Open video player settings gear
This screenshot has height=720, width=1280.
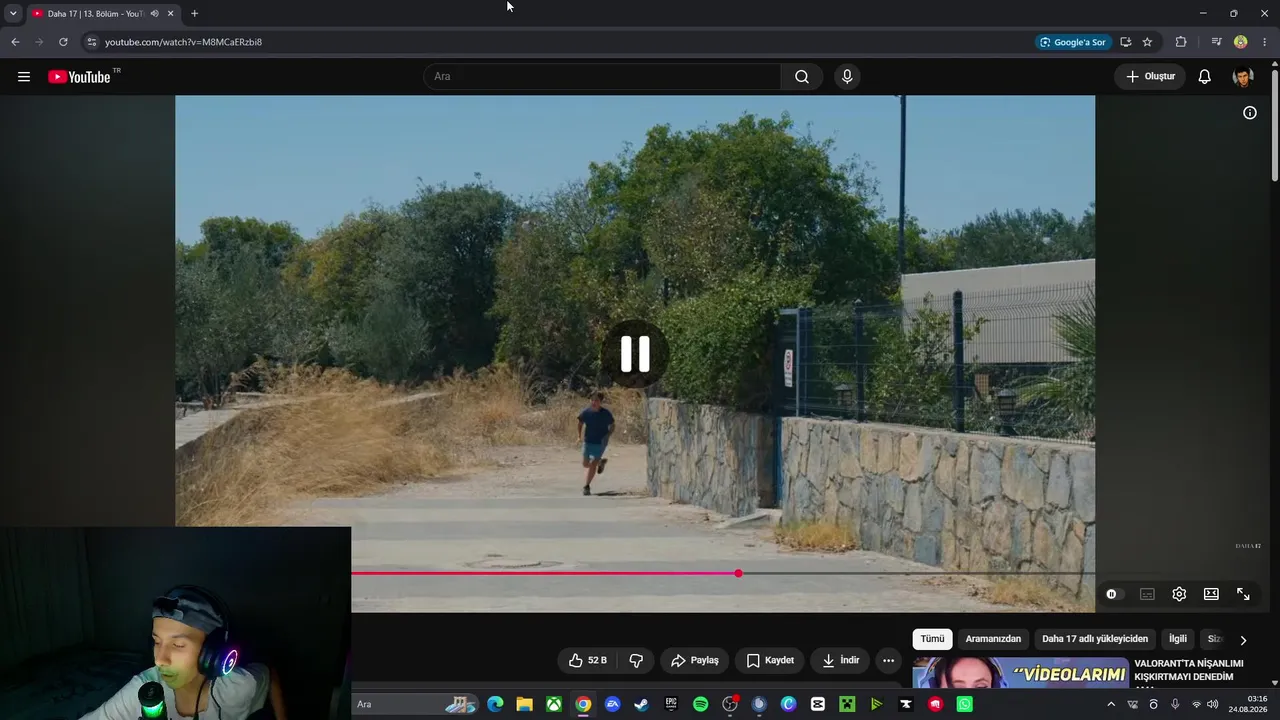pyautogui.click(x=1179, y=594)
